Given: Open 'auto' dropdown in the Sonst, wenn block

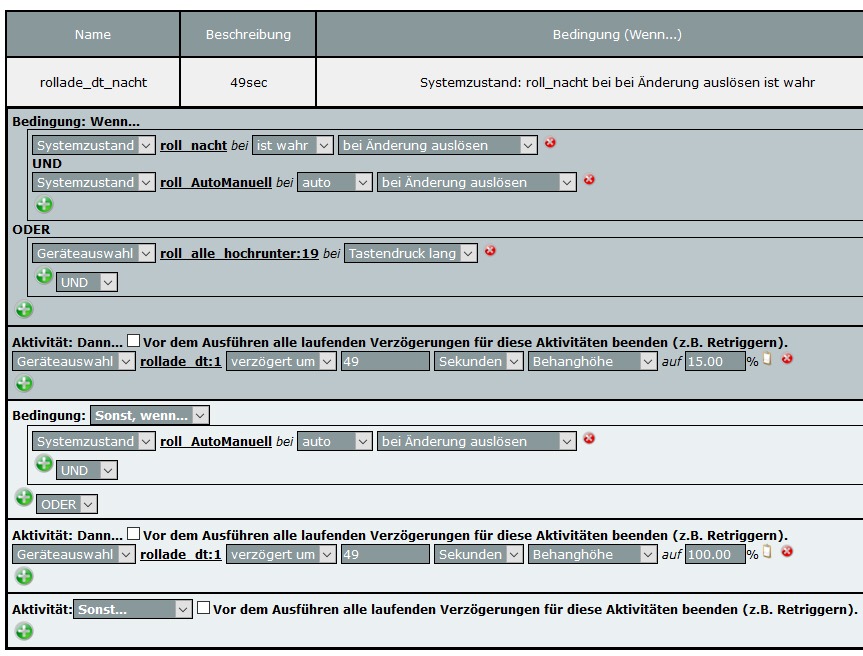Looking at the screenshot, I should pyautogui.click(x=335, y=441).
